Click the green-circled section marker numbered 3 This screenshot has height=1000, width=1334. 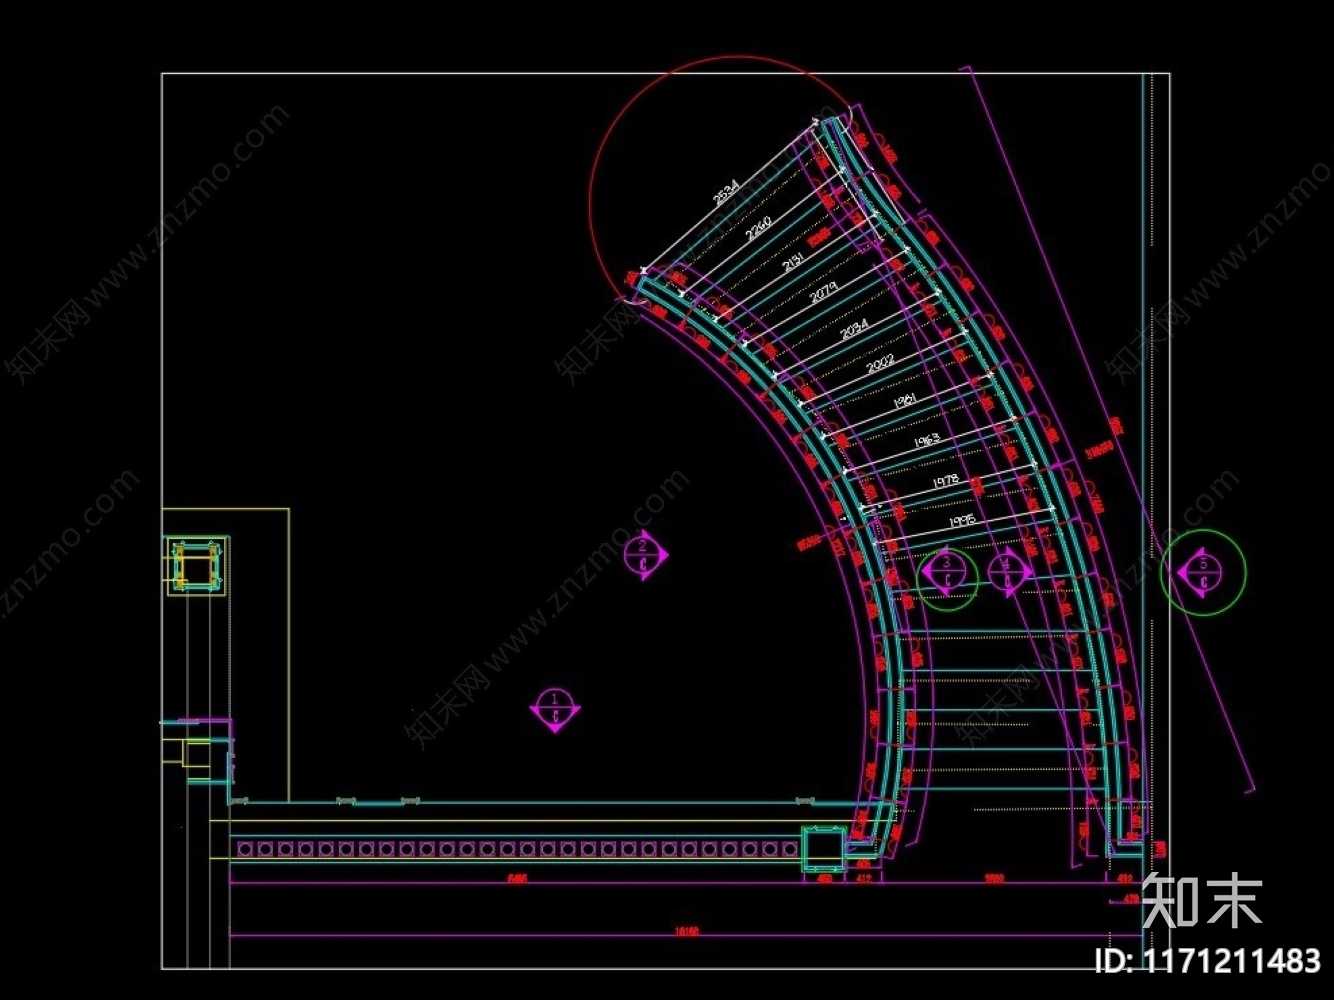(x=947, y=572)
